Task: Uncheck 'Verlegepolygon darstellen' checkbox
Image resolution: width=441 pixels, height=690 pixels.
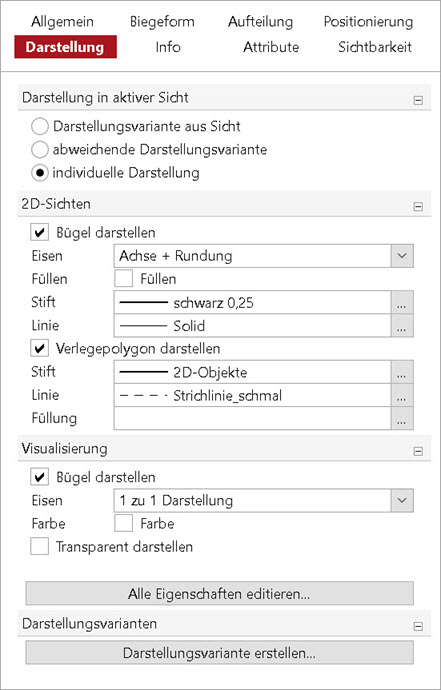Action: [x=40, y=349]
